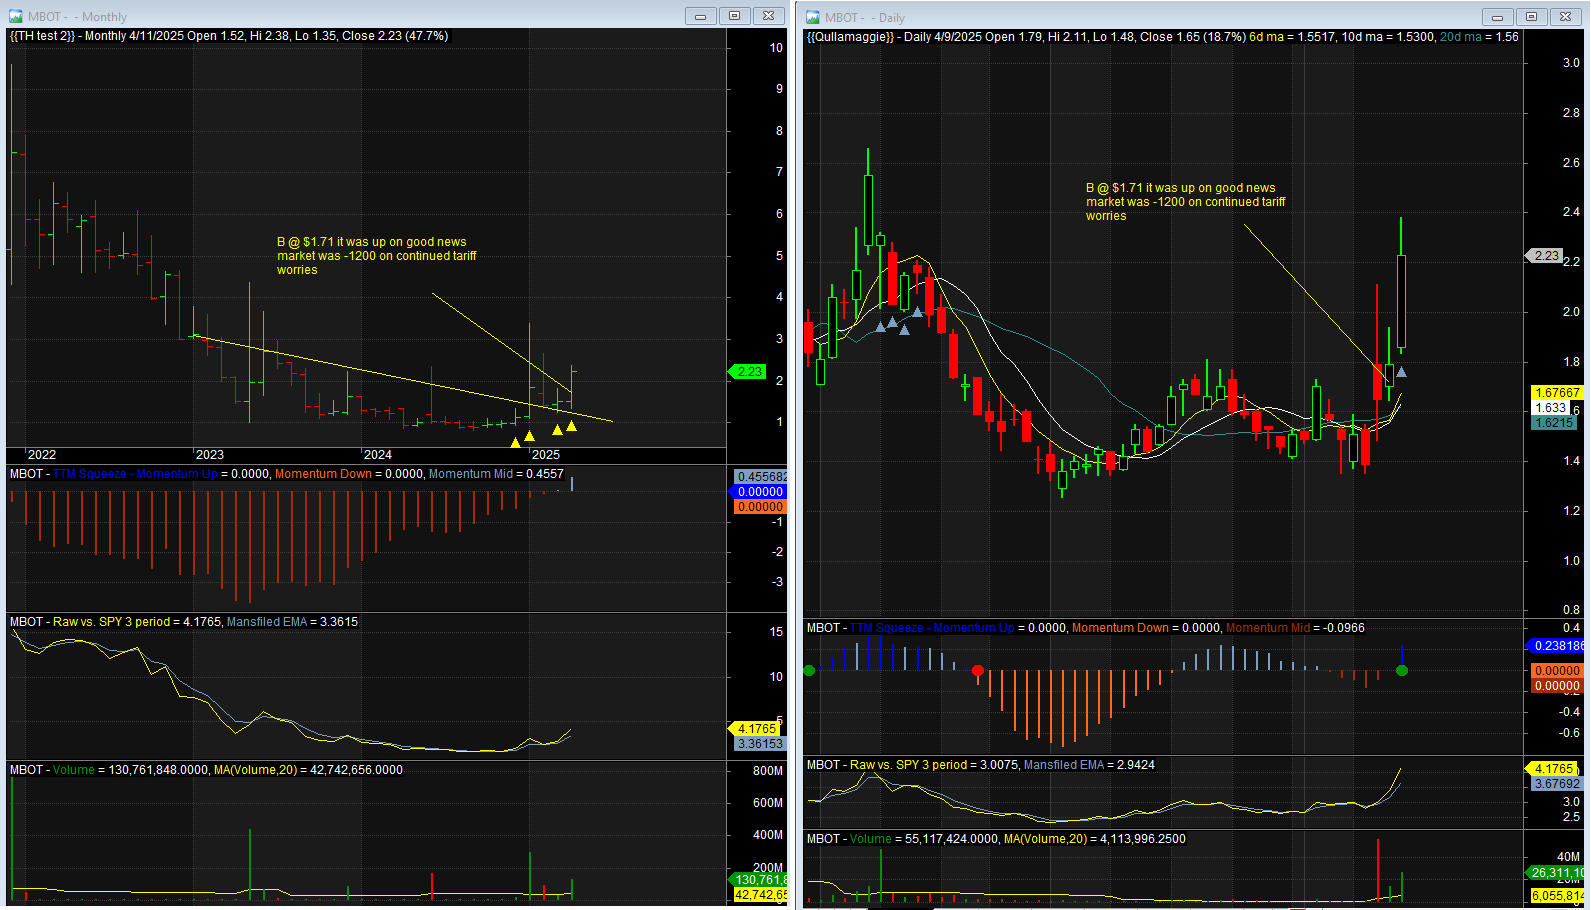Select the tariff worries annotation on Monthly chart
The width and height of the screenshot is (1591, 910).
pyautogui.click(x=376, y=256)
